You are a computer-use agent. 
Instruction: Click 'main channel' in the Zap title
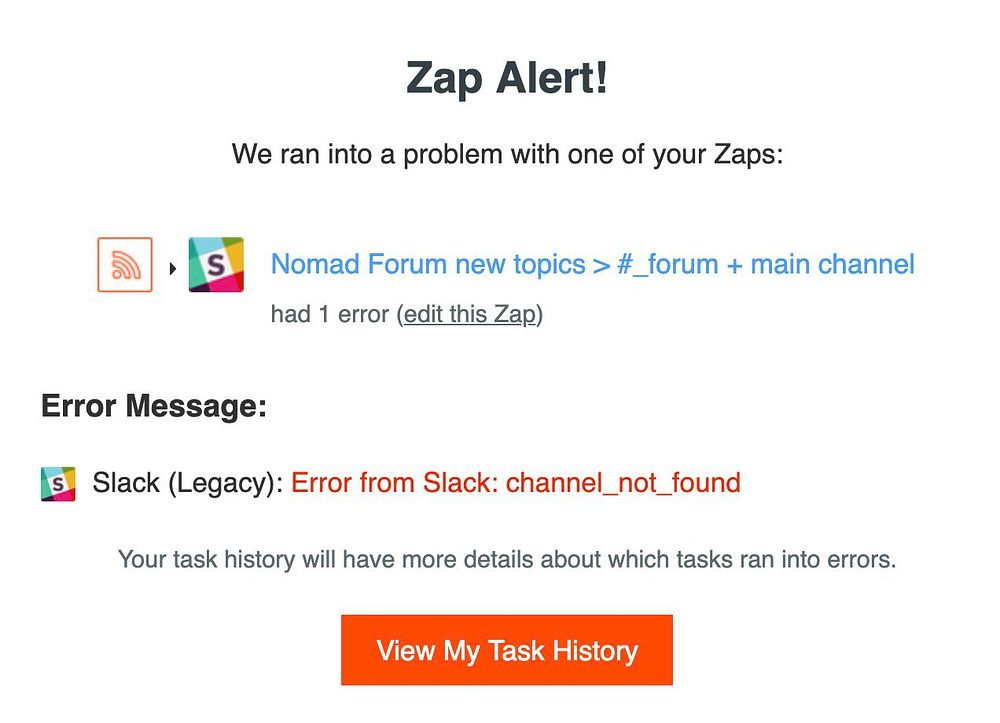(832, 265)
